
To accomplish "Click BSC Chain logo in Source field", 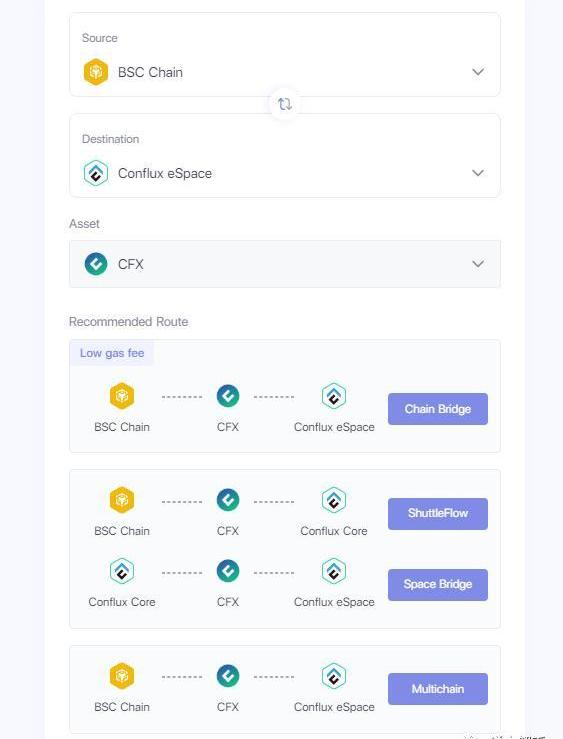I will pos(96,72).
